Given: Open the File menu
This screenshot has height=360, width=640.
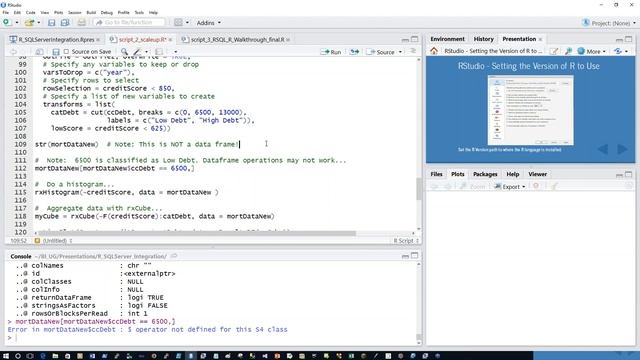Looking at the screenshot, I should click(x=6, y=13).
